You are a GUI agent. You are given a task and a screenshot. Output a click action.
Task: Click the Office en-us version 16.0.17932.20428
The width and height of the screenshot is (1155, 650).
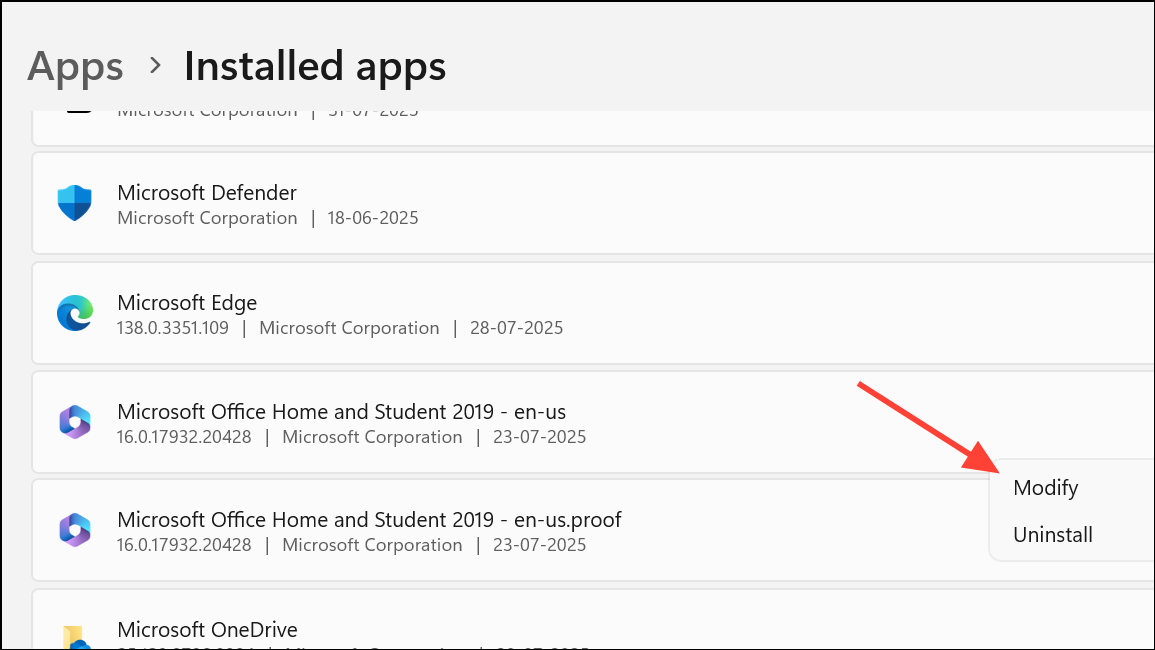[184, 437]
